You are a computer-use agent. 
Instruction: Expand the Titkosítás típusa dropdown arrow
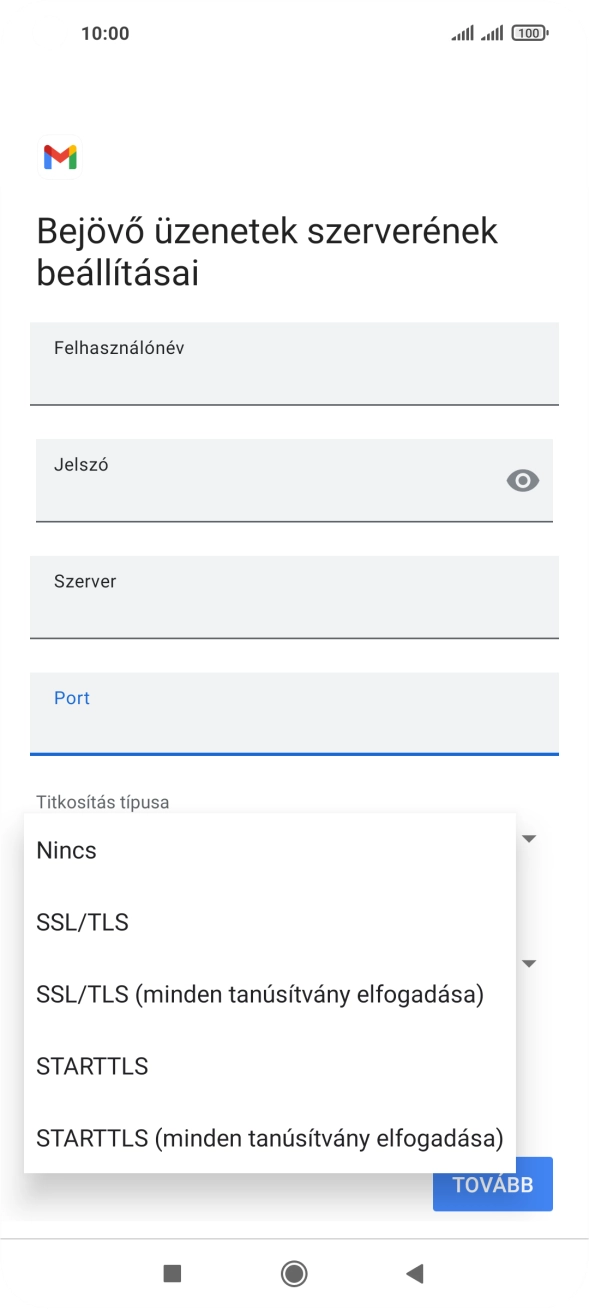coord(528,838)
